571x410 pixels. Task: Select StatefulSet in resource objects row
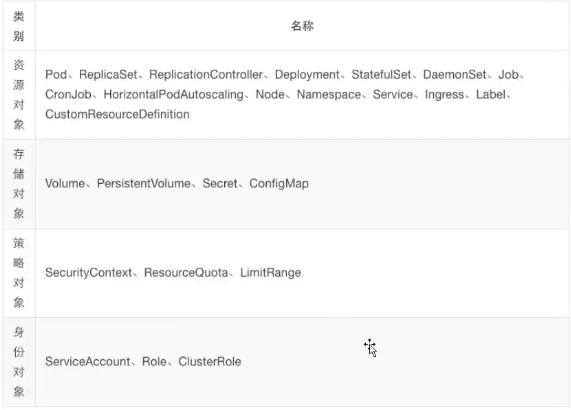click(x=381, y=75)
